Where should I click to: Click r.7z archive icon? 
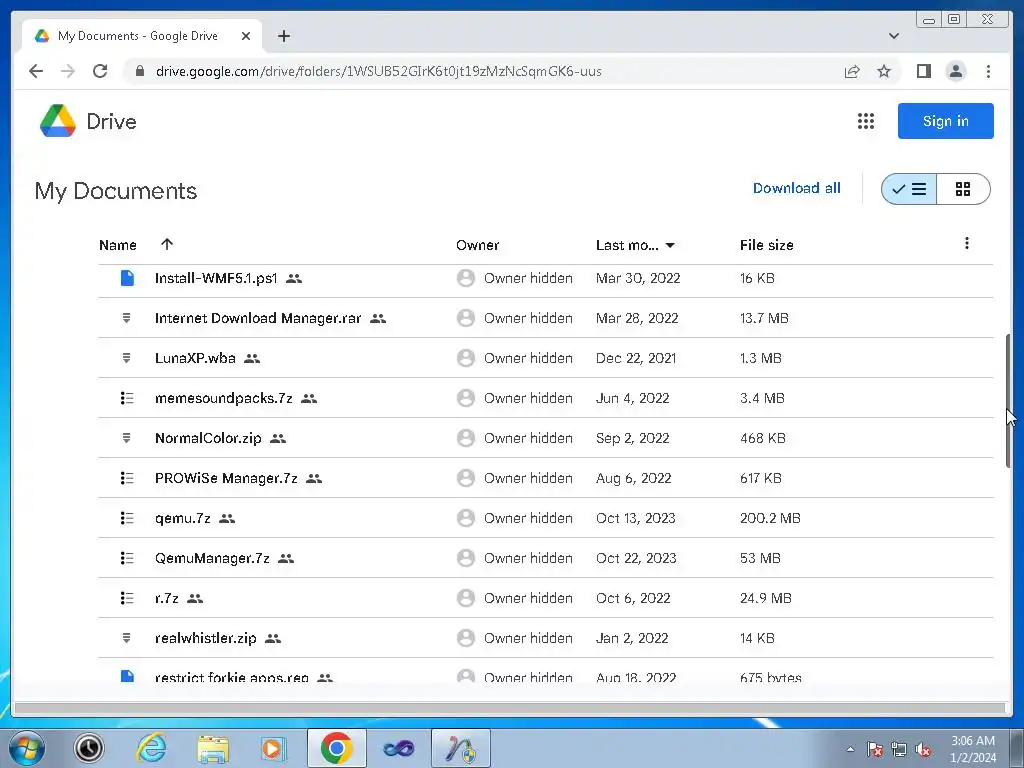click(127, 598)
